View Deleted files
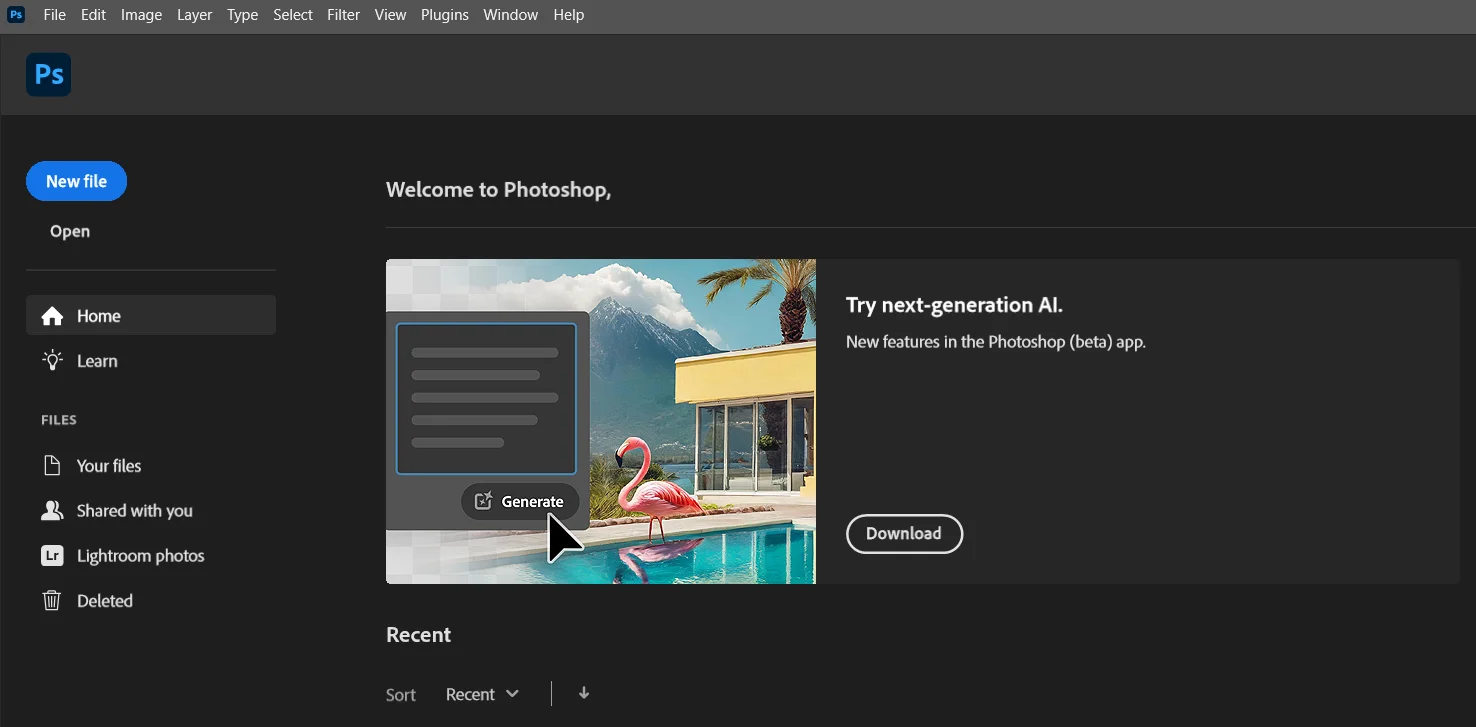 point(151,601)
